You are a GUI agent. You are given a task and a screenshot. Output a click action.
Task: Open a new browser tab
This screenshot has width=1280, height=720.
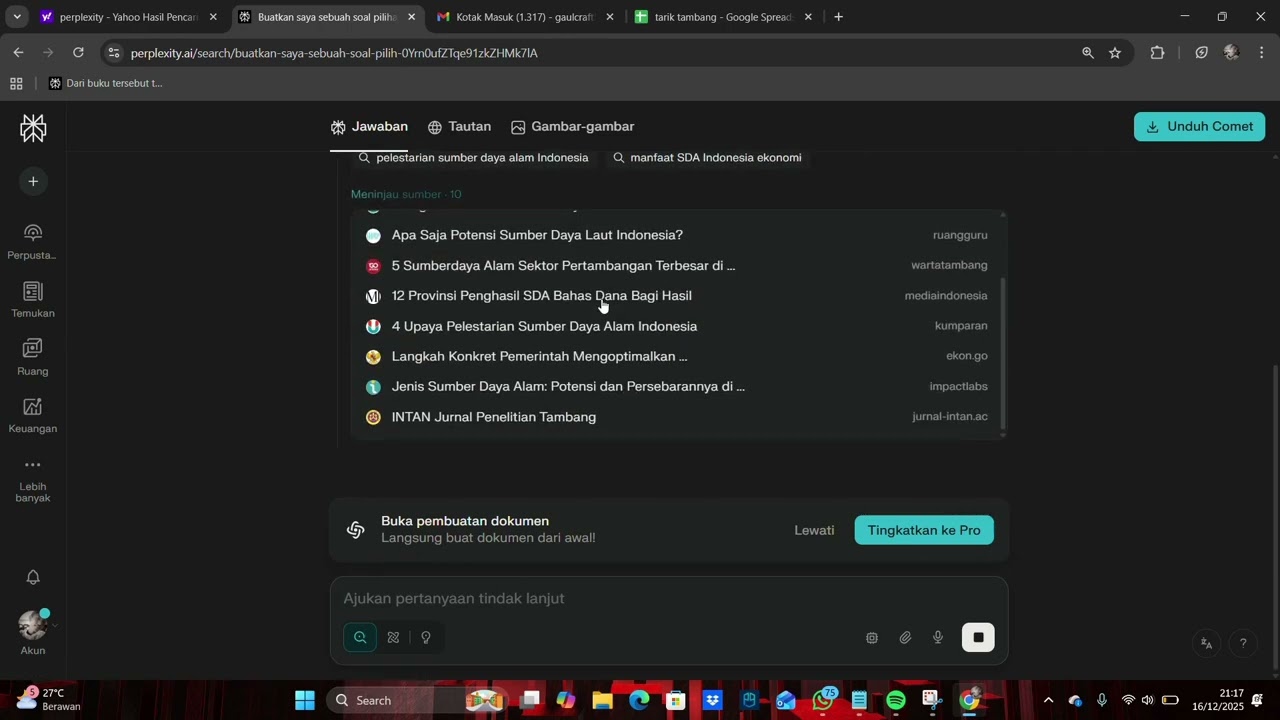(x=838, y=17)
